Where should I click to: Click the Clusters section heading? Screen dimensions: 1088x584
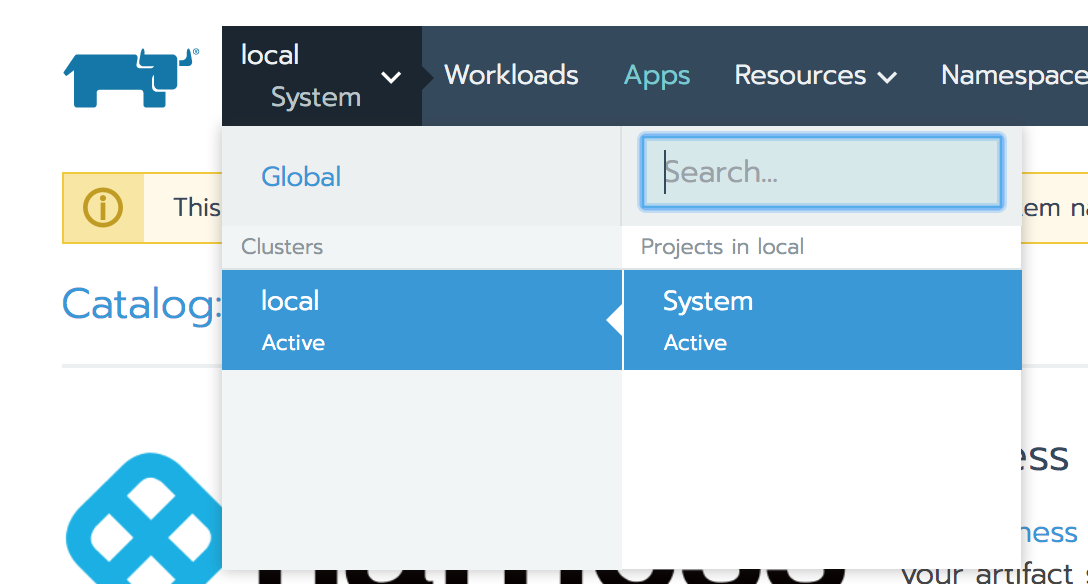pos(282,247)
